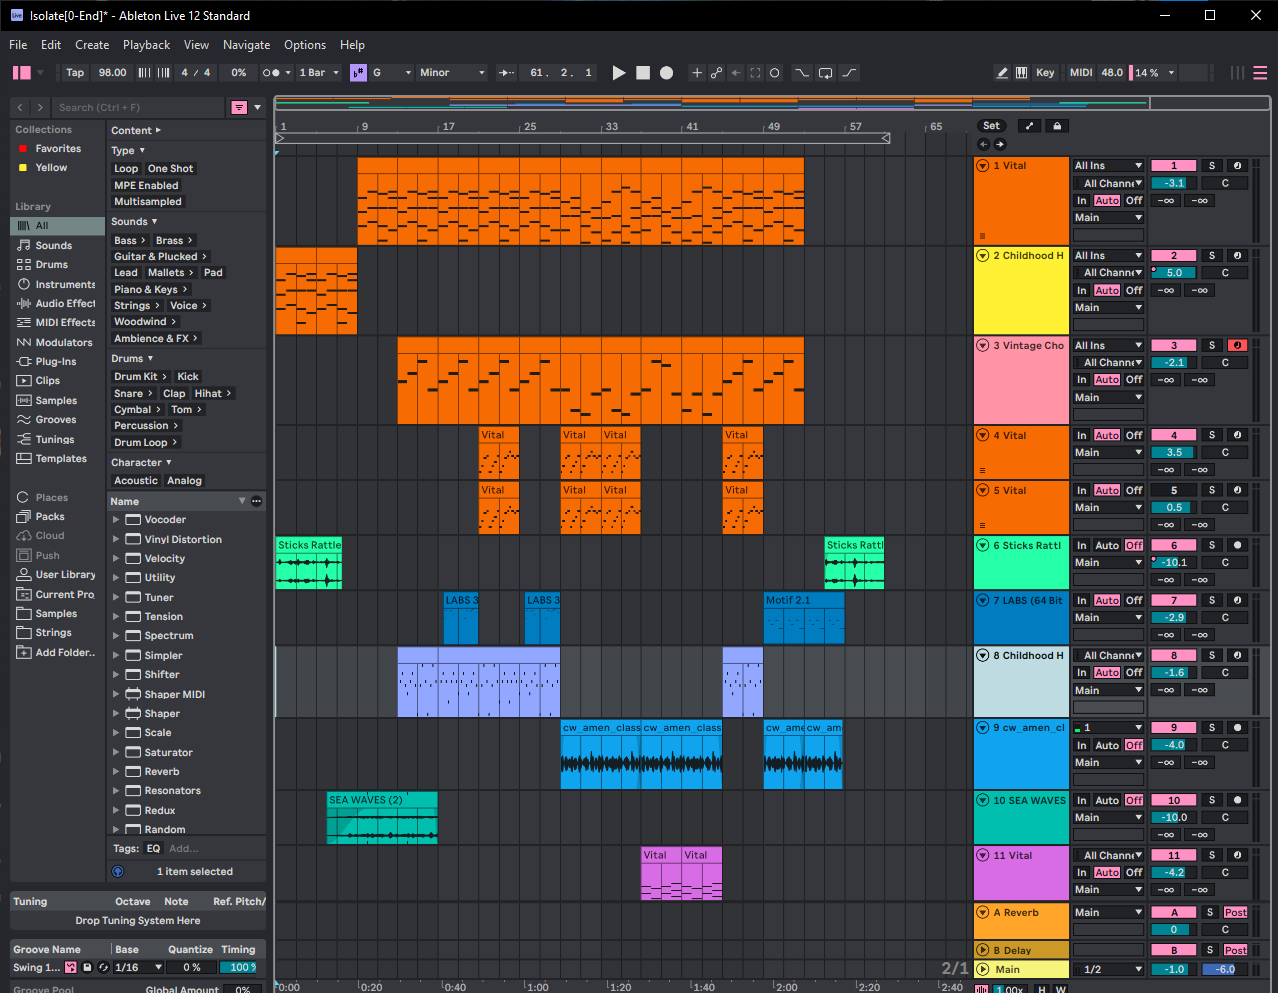
Task: Arm track 3 Vintage Cho for recording
Action: pyautogui.click(x=1237, y=345)
